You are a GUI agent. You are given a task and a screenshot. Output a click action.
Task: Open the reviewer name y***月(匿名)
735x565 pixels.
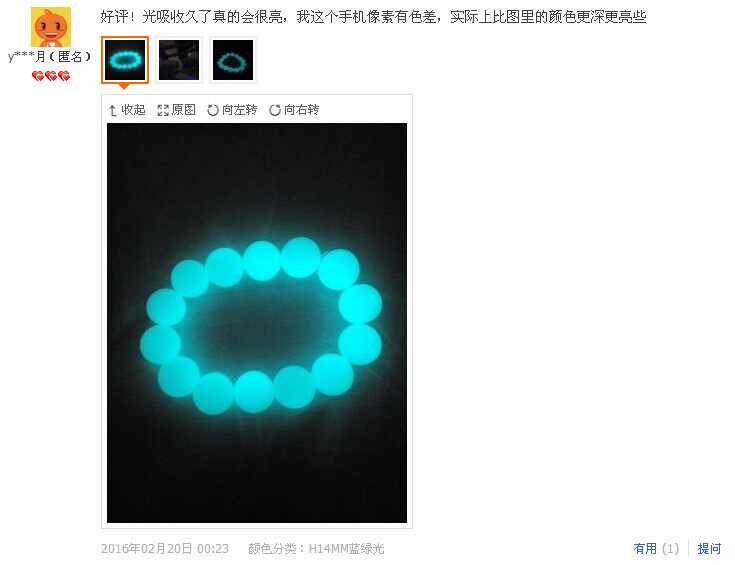point(49,57)
